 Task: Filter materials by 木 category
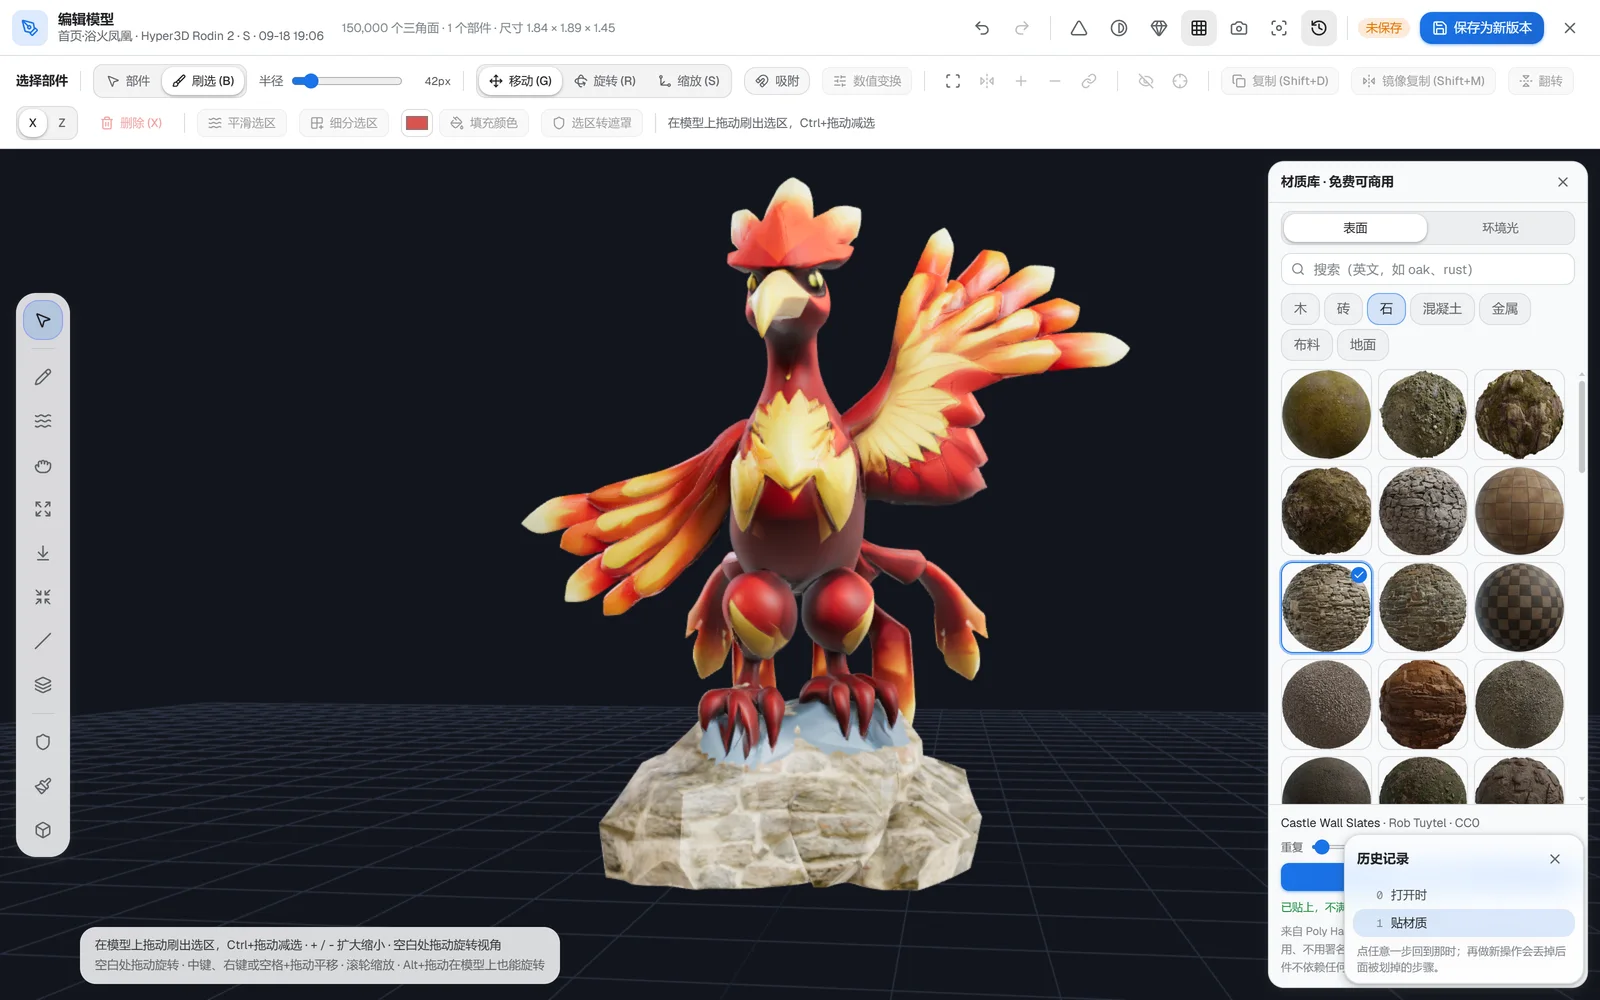(x=1300, y=309)
